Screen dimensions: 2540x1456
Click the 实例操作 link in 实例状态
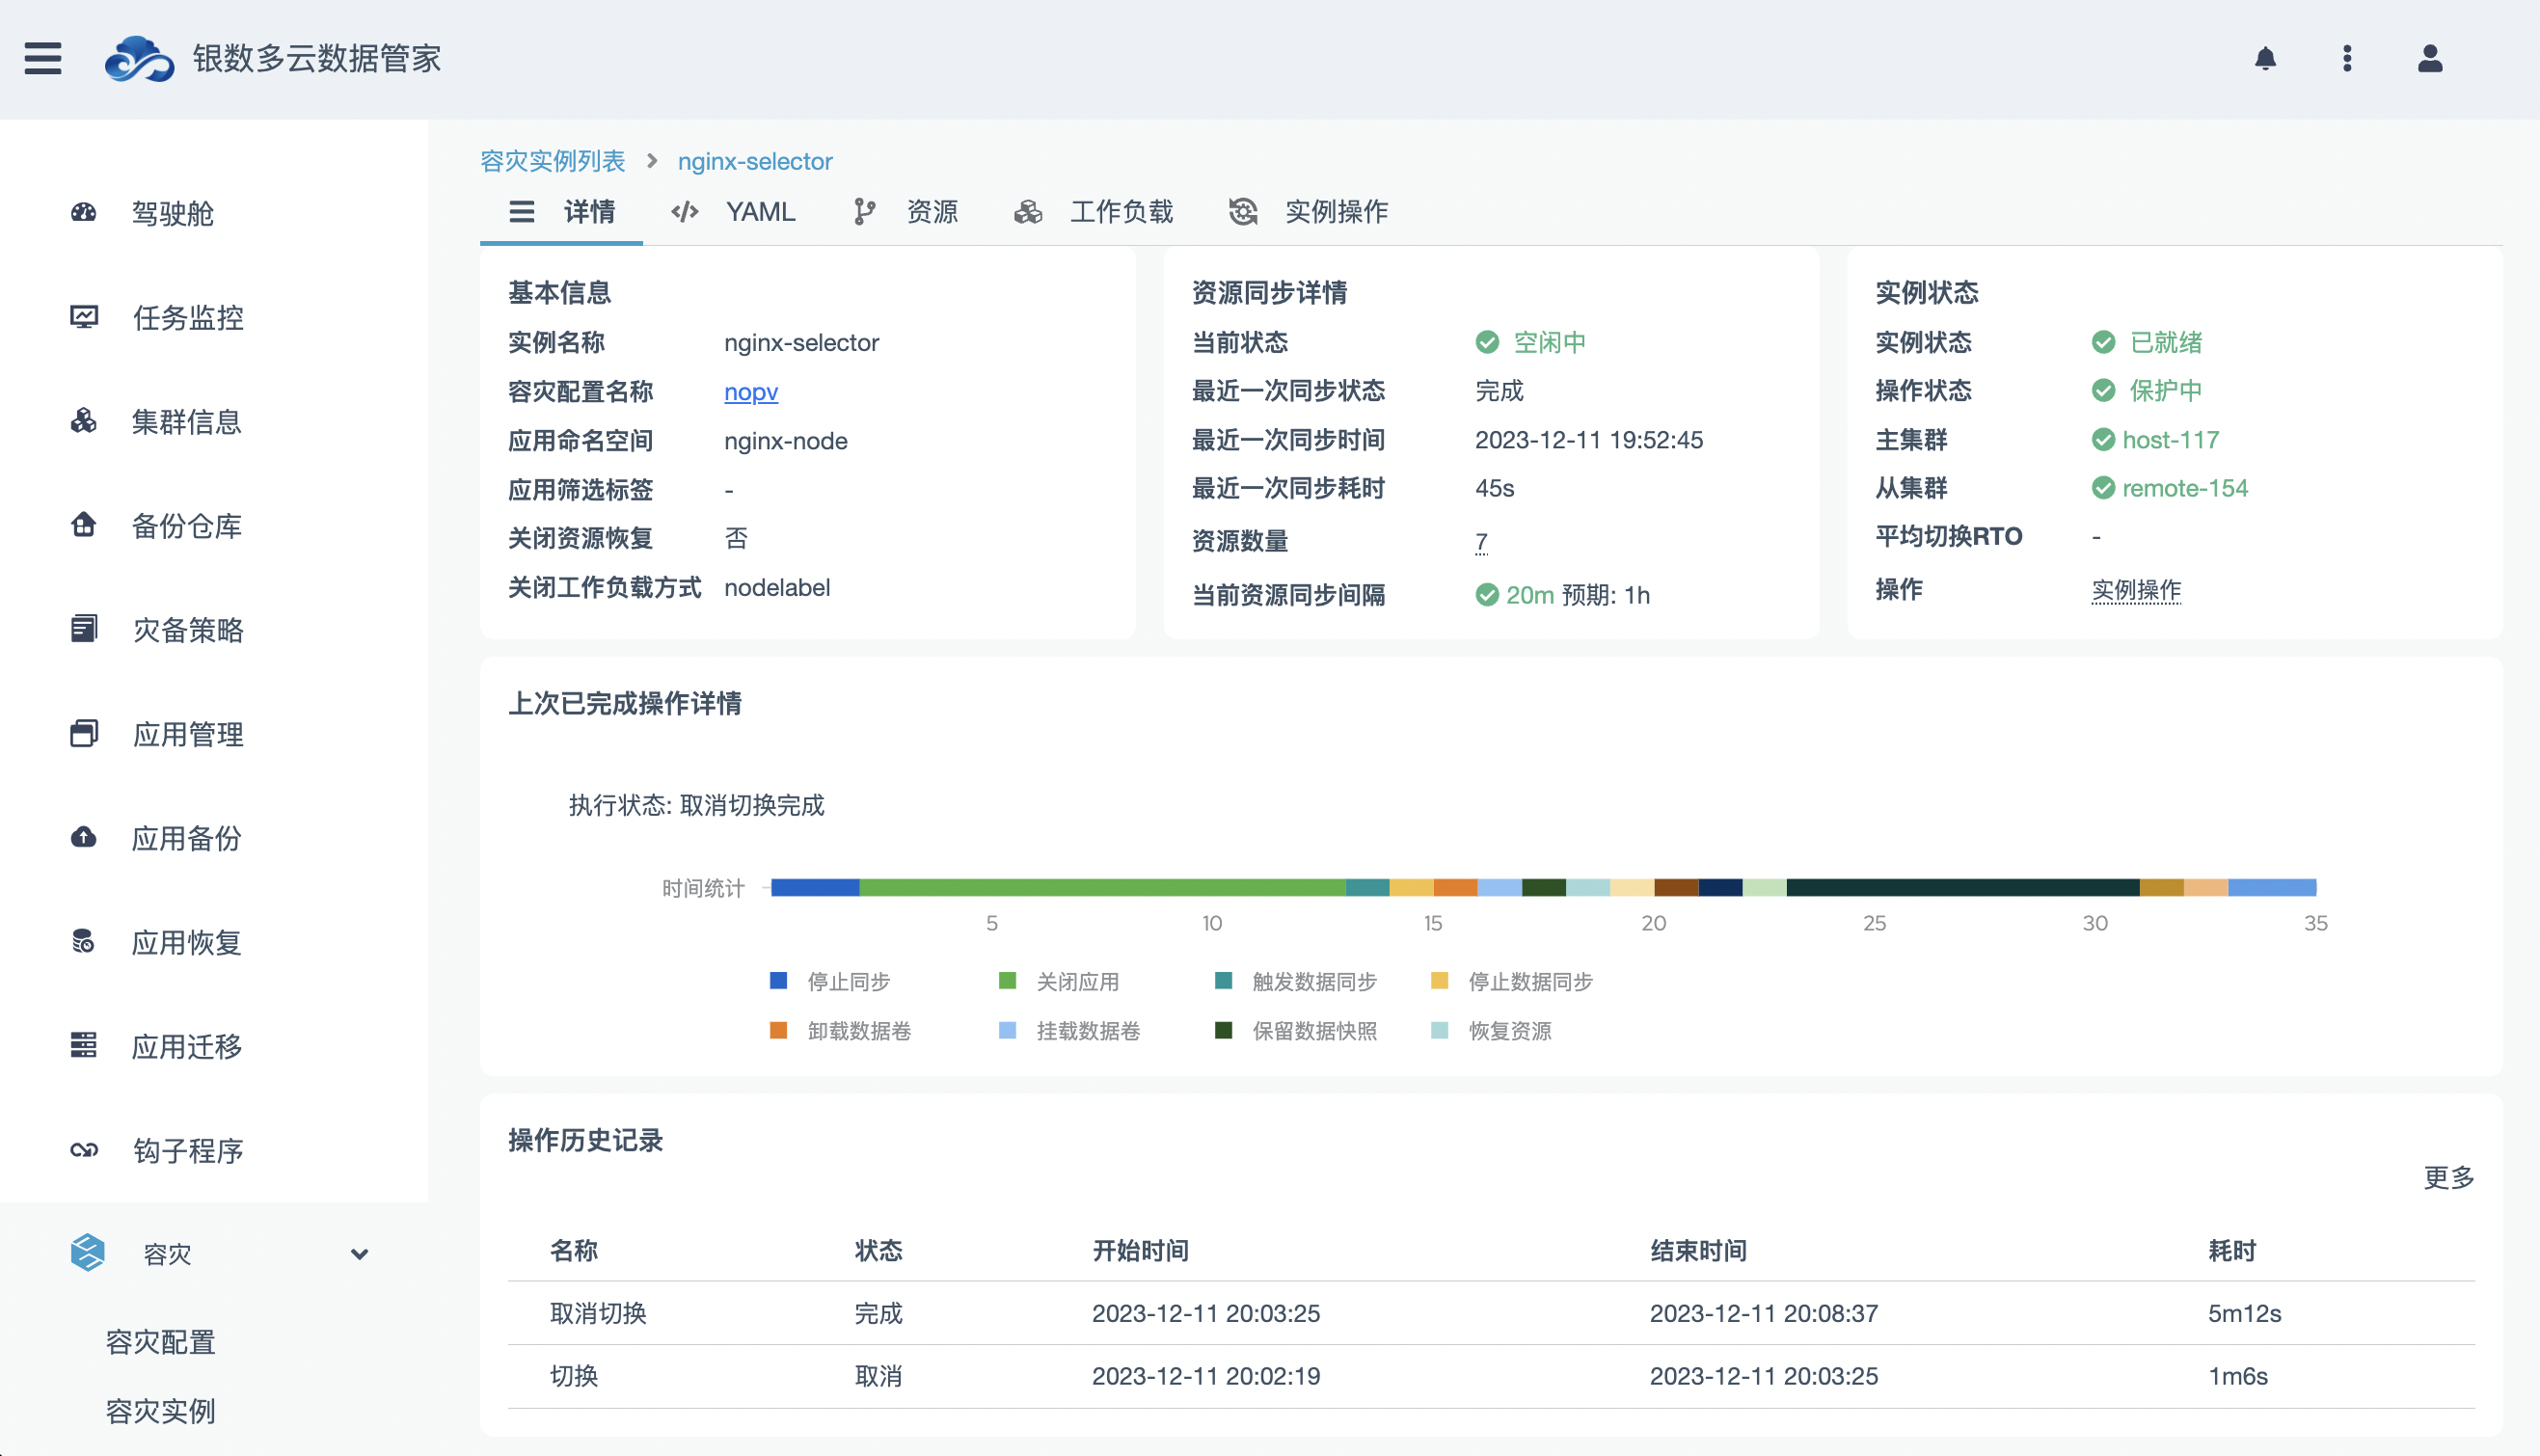(x=2136, y=590)
